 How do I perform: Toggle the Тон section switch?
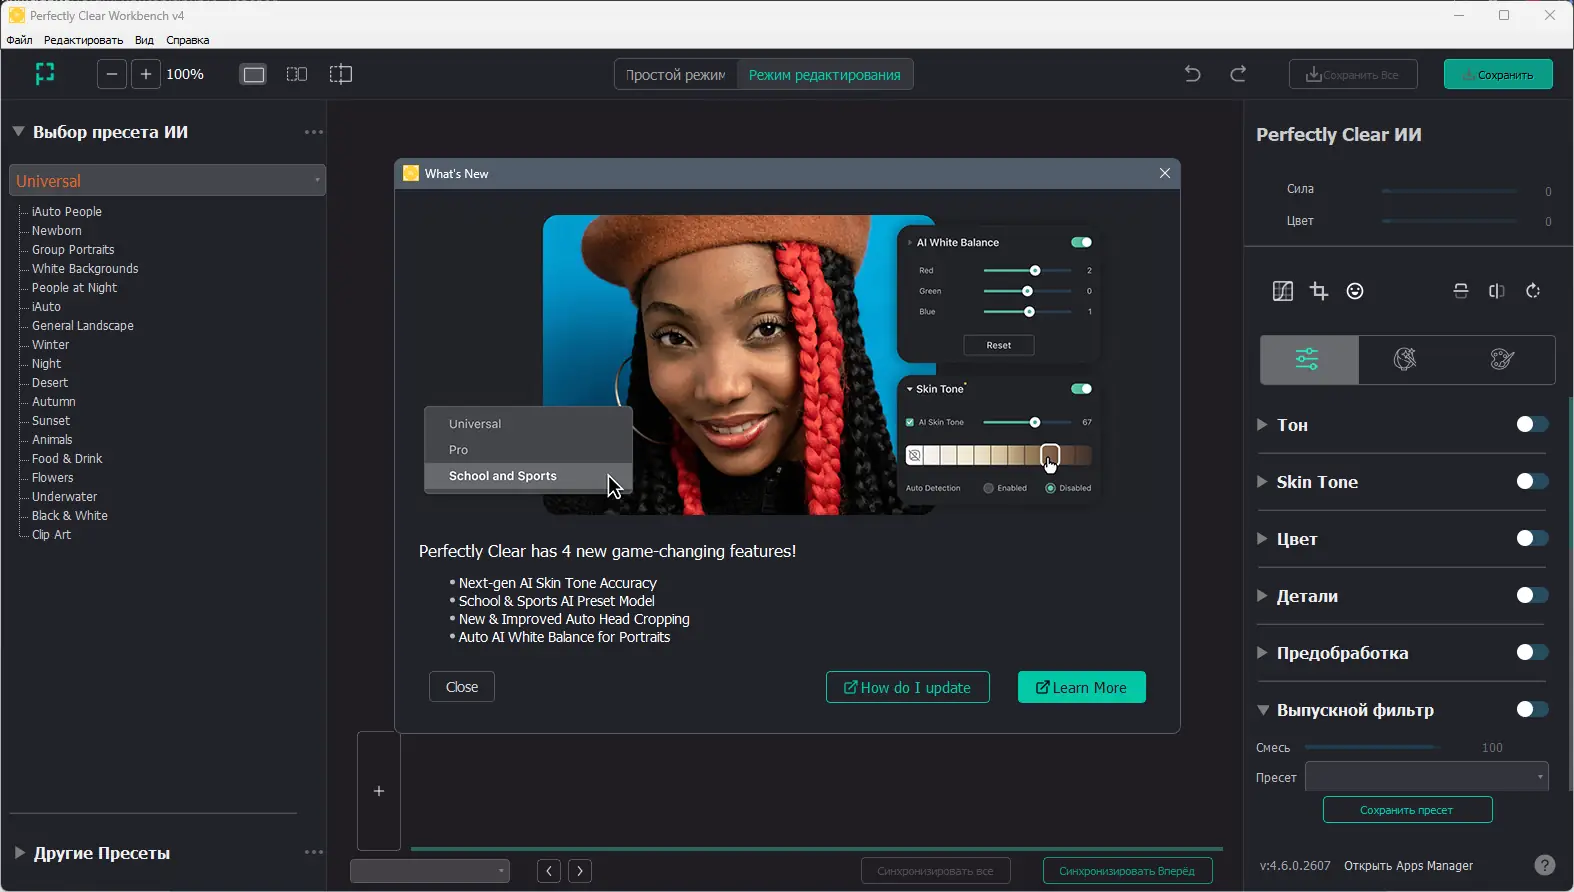1532,424
